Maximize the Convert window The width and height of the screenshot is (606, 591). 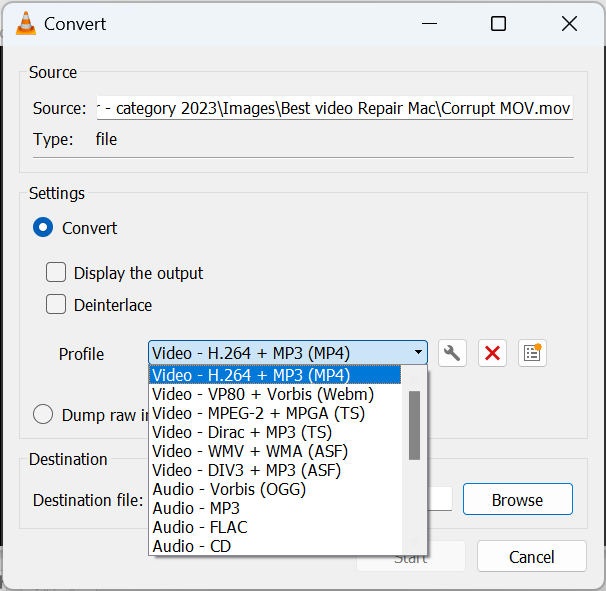click(498, 24)
